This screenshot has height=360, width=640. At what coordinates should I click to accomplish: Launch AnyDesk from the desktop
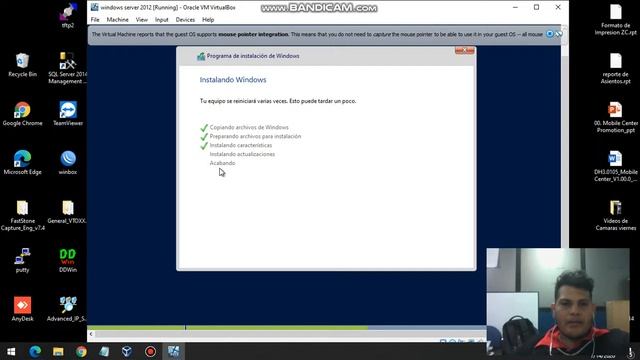(x=22, y=309)
